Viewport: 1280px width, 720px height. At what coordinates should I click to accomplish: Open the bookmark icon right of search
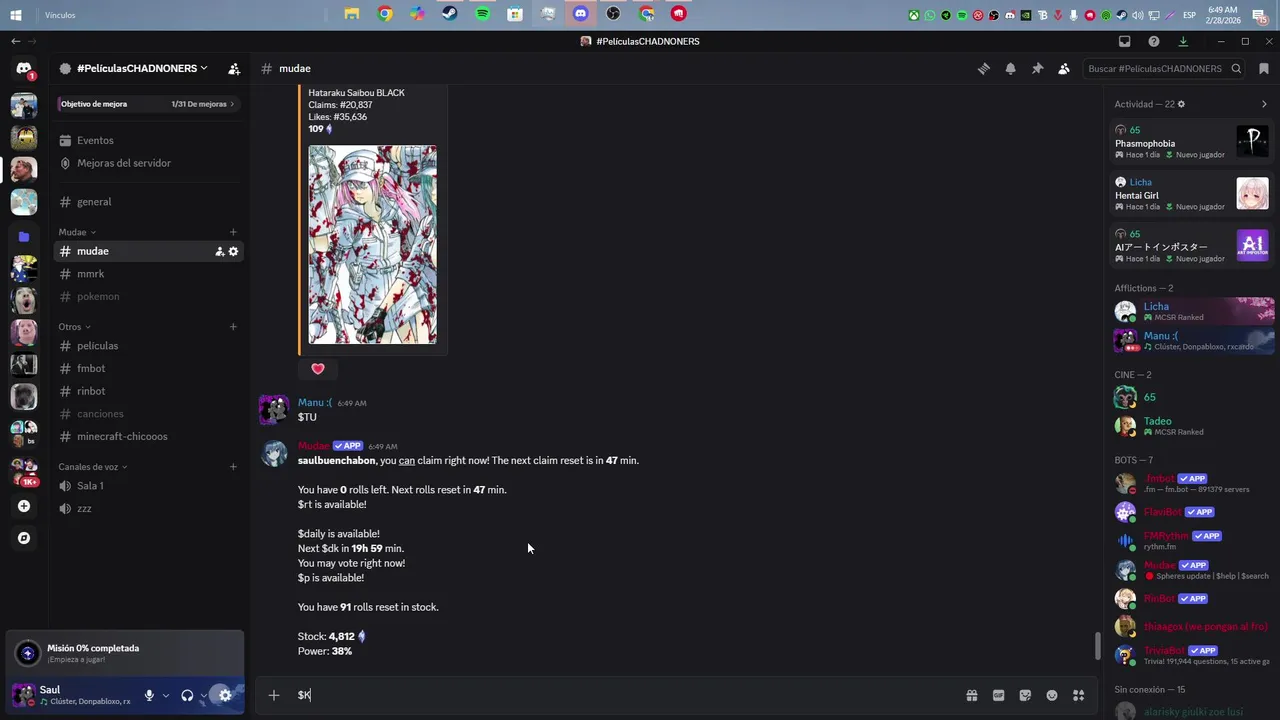[x=1264, y=69]
